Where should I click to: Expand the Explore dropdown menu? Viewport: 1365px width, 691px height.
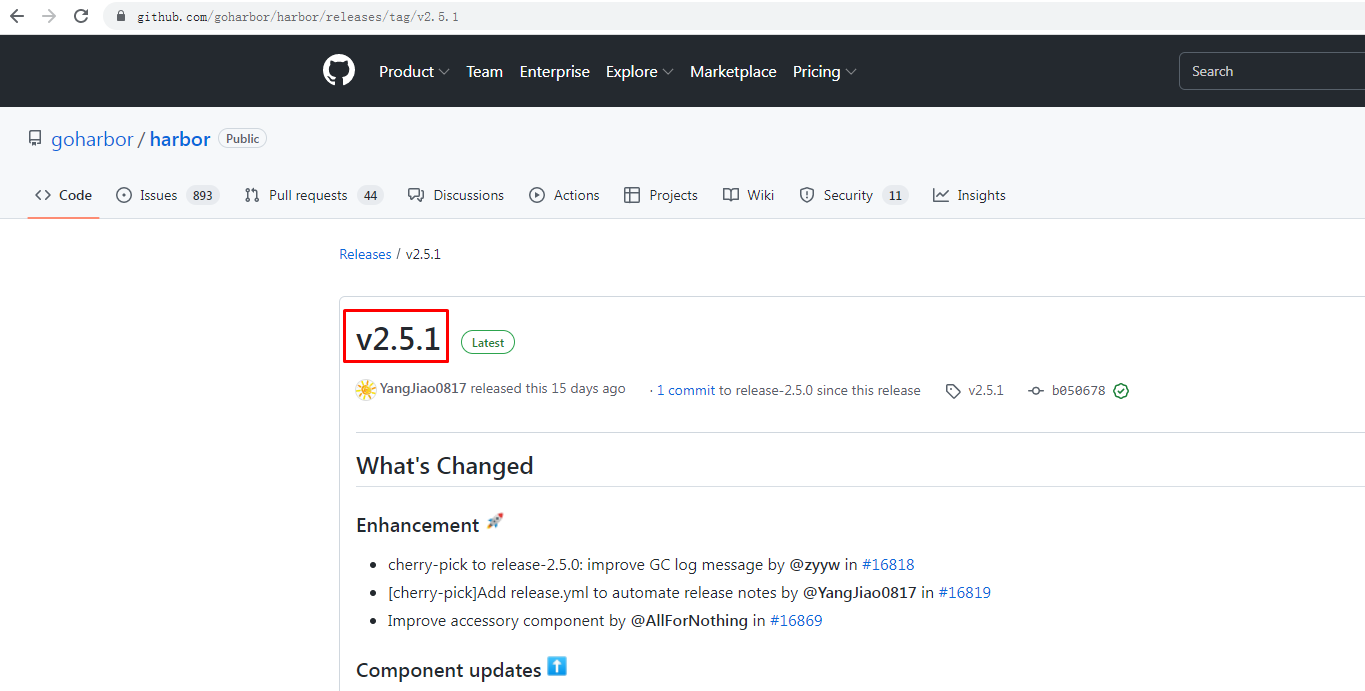tap(639, 72)
